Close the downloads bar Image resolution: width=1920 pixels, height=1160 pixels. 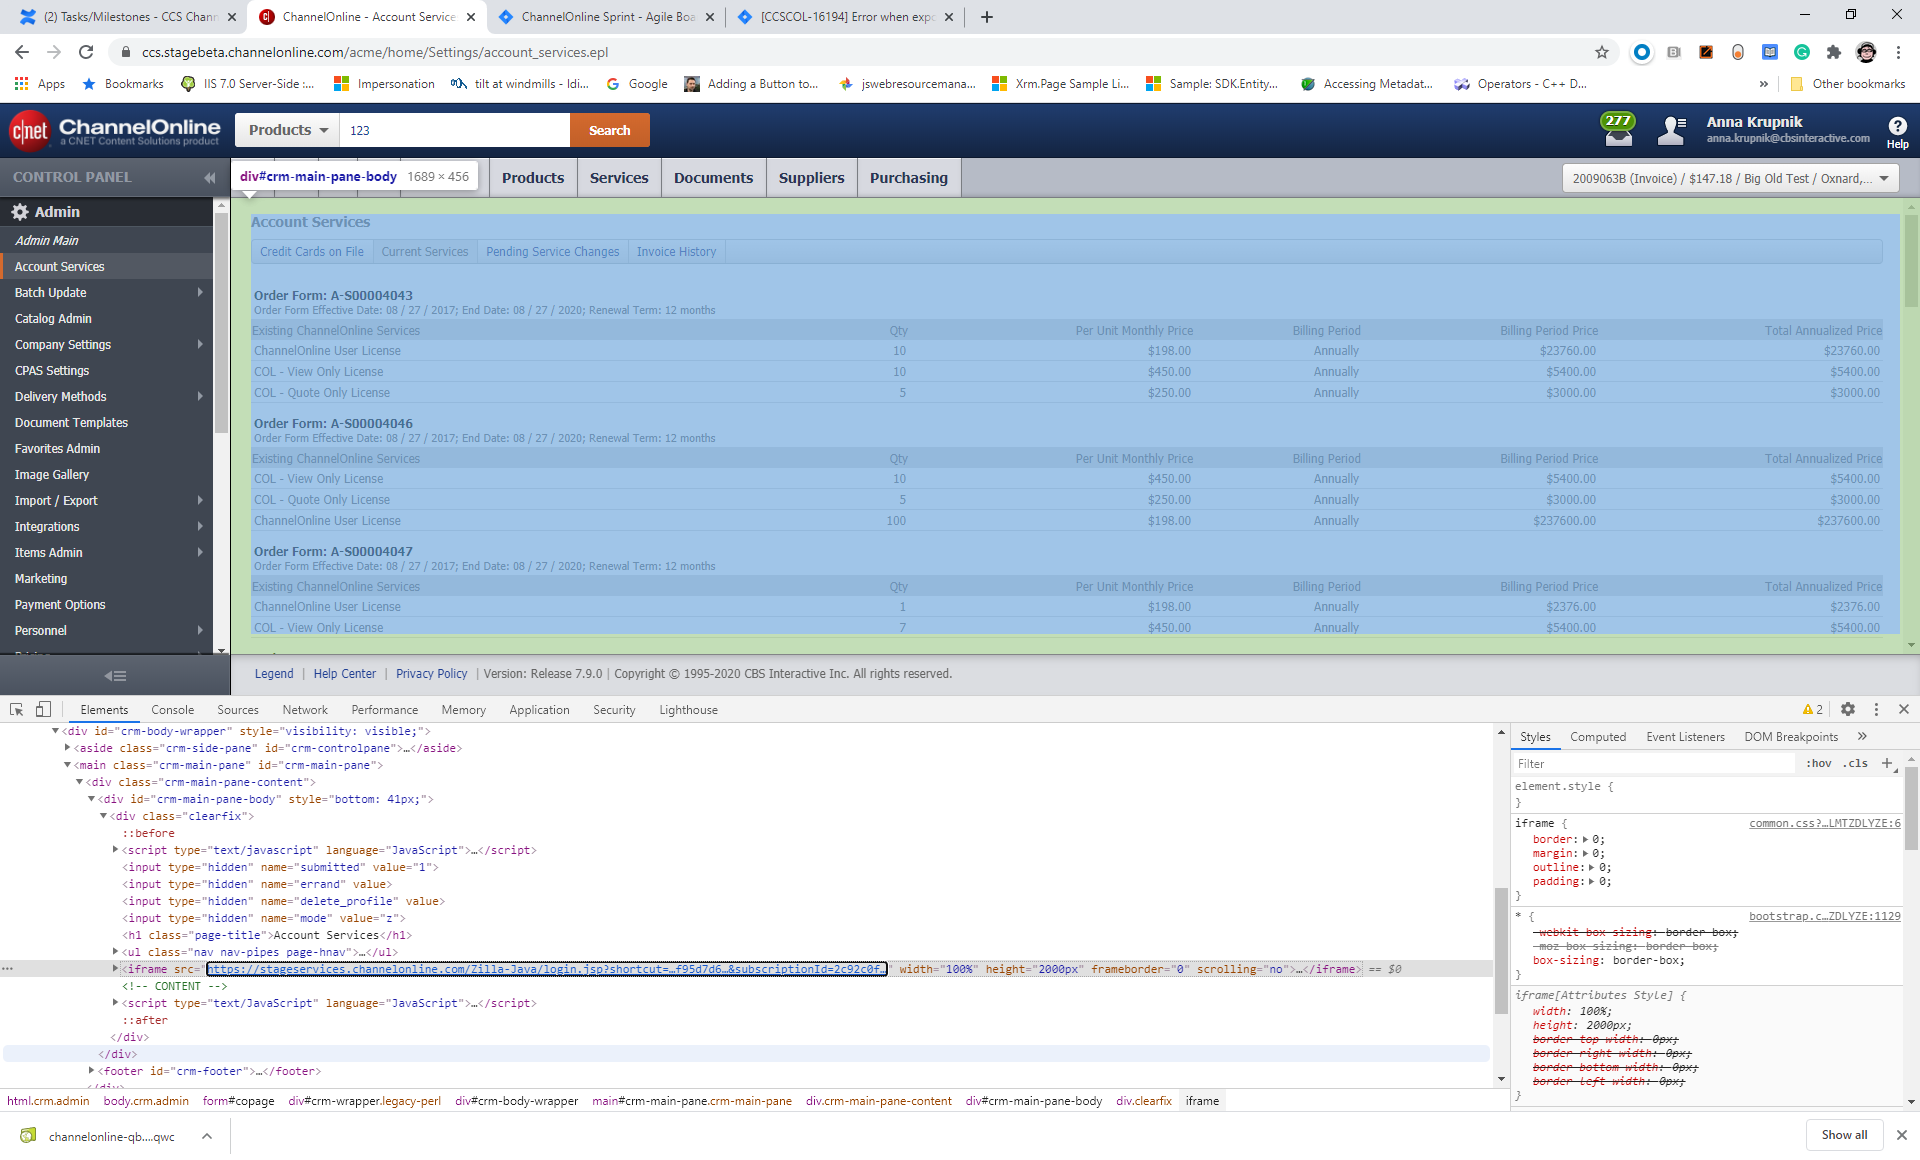coord(1902,1135)
